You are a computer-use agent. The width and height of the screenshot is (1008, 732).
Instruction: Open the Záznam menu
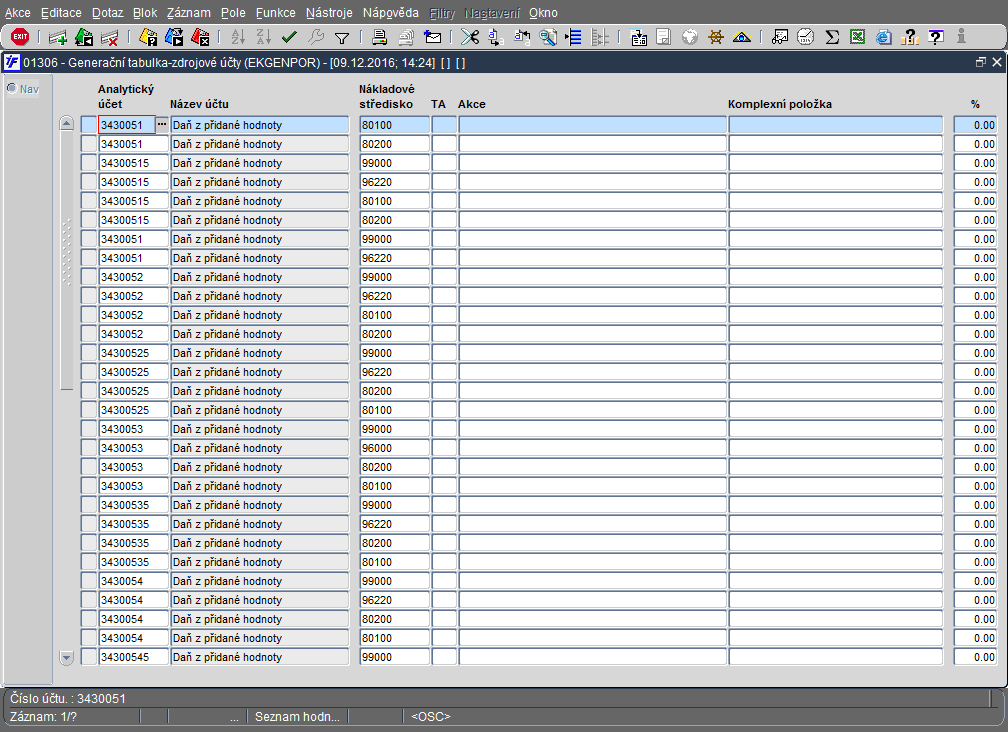point(188,13)
